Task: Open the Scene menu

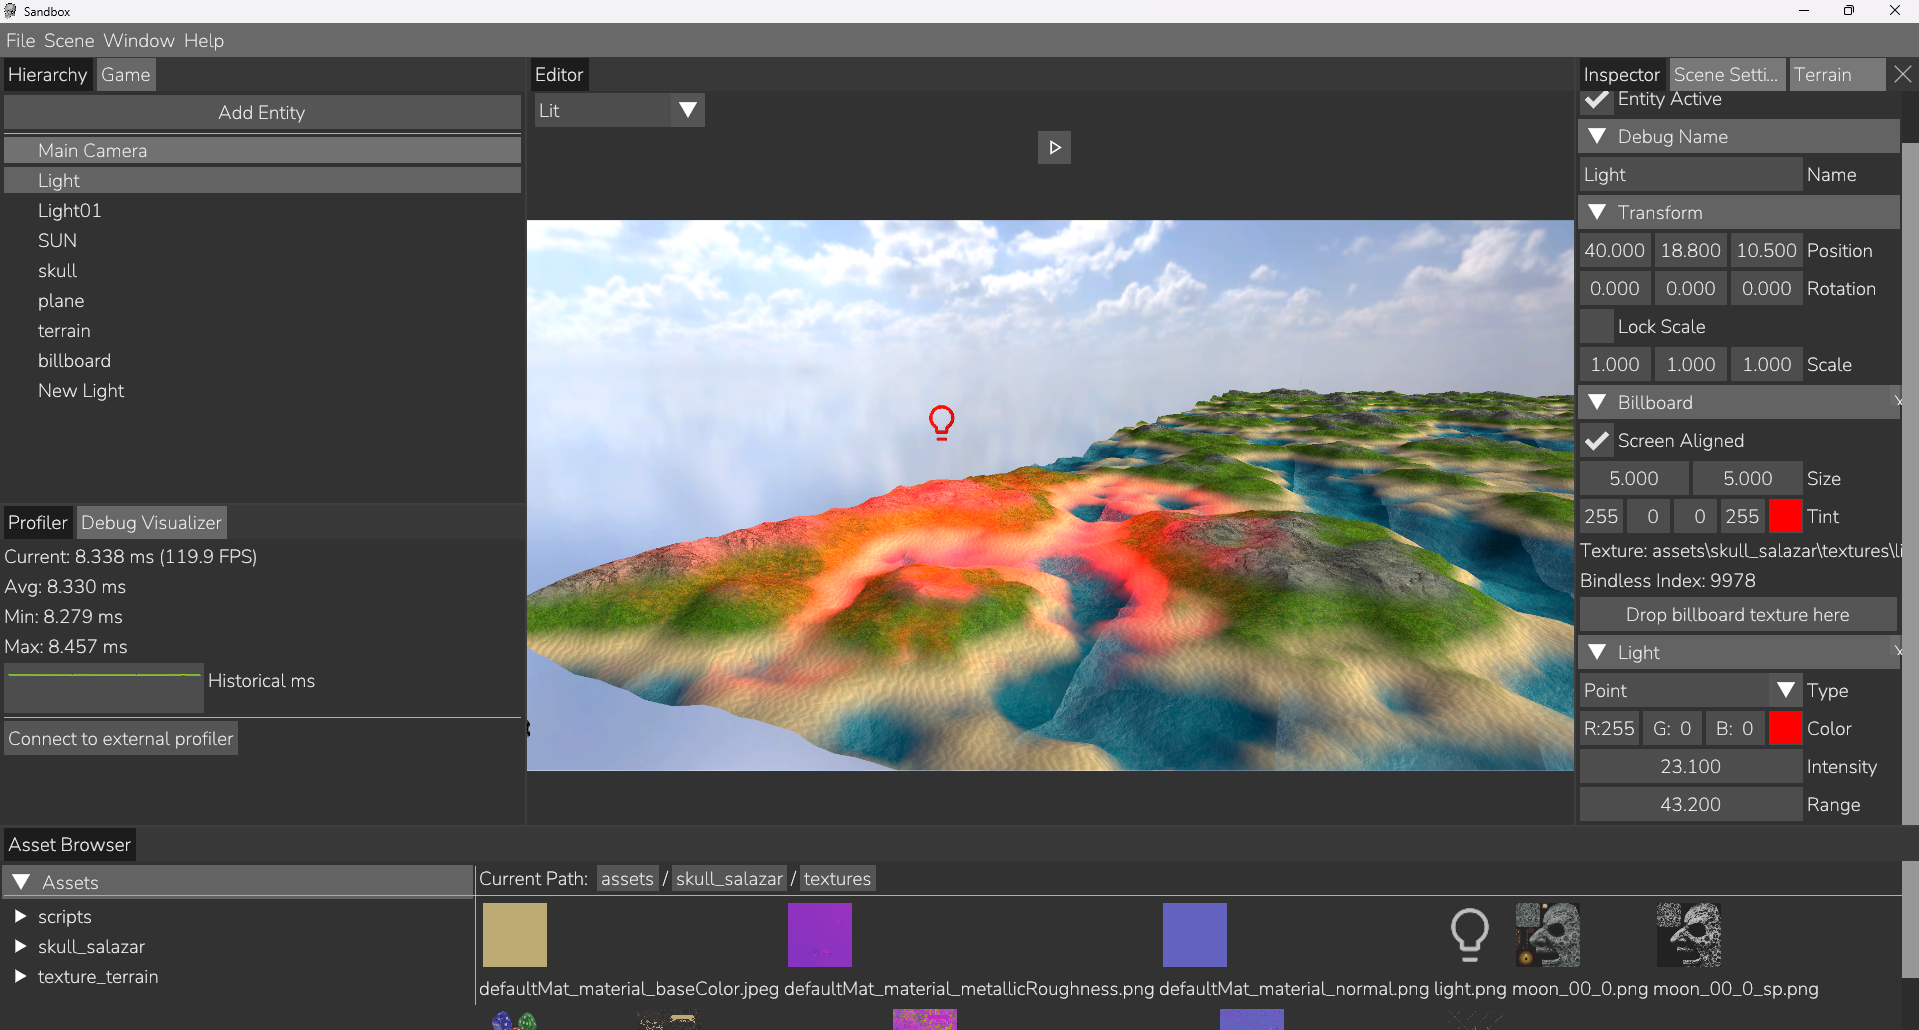Action: pos(69,41)
